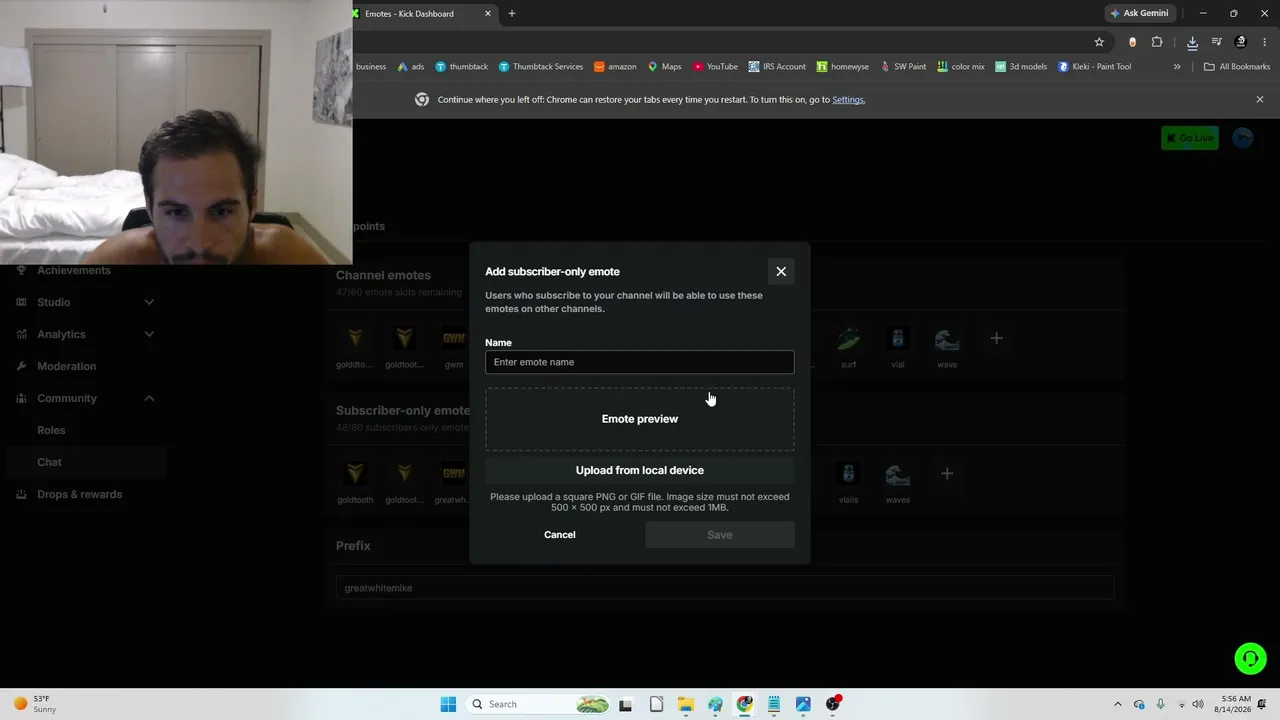Select the golddto... channel emote
The image size is (1280, 720).
pos(354,346)
